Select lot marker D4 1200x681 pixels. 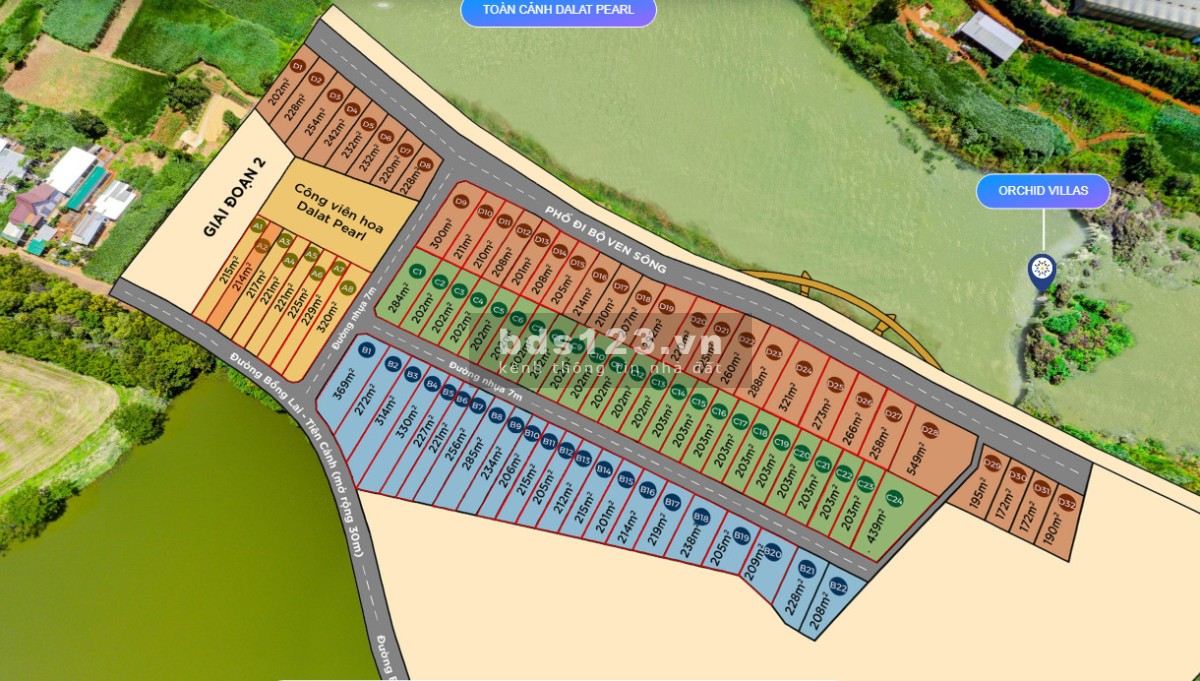[352, 109]
